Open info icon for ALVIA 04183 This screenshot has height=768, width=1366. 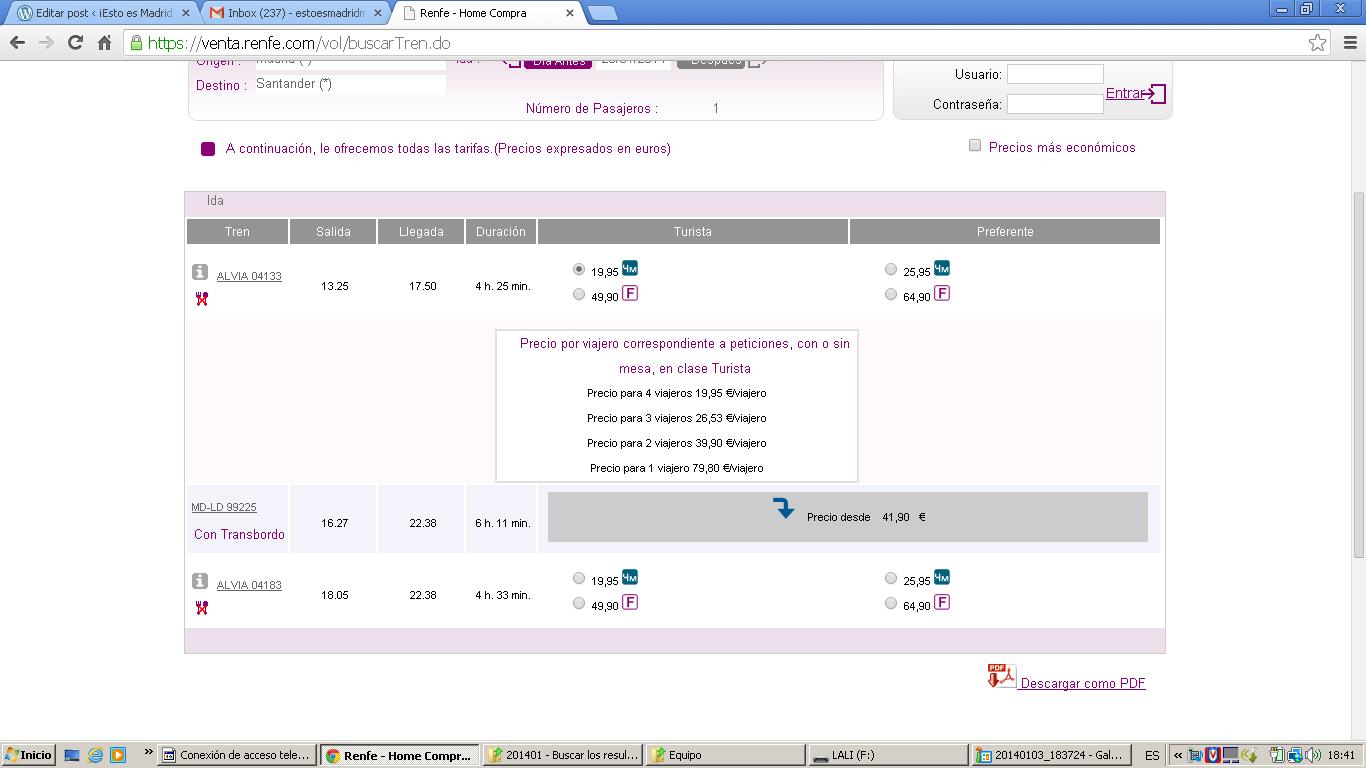[x=200, y=581]
